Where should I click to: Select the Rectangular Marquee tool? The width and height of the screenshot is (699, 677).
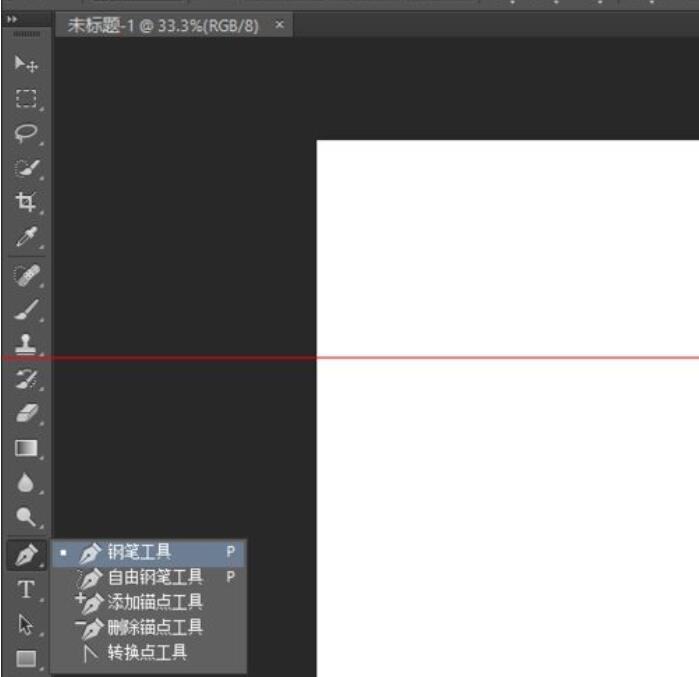click(26, 98)
